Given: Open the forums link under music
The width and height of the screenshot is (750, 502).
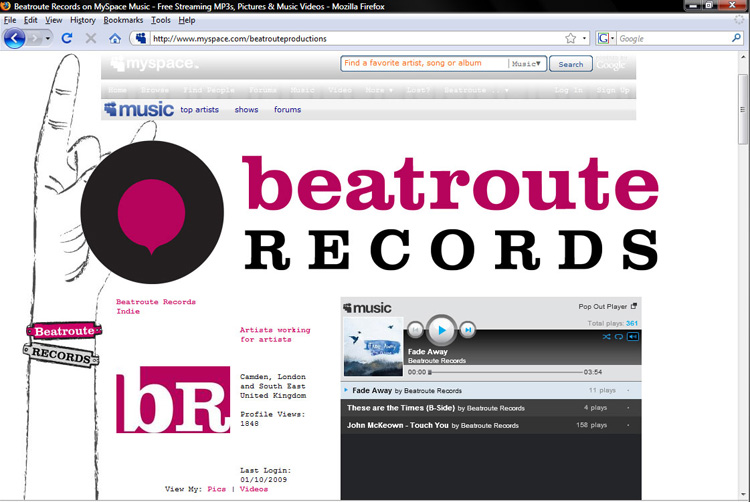Looking at the screenshot, I should (x=287, y=109).
